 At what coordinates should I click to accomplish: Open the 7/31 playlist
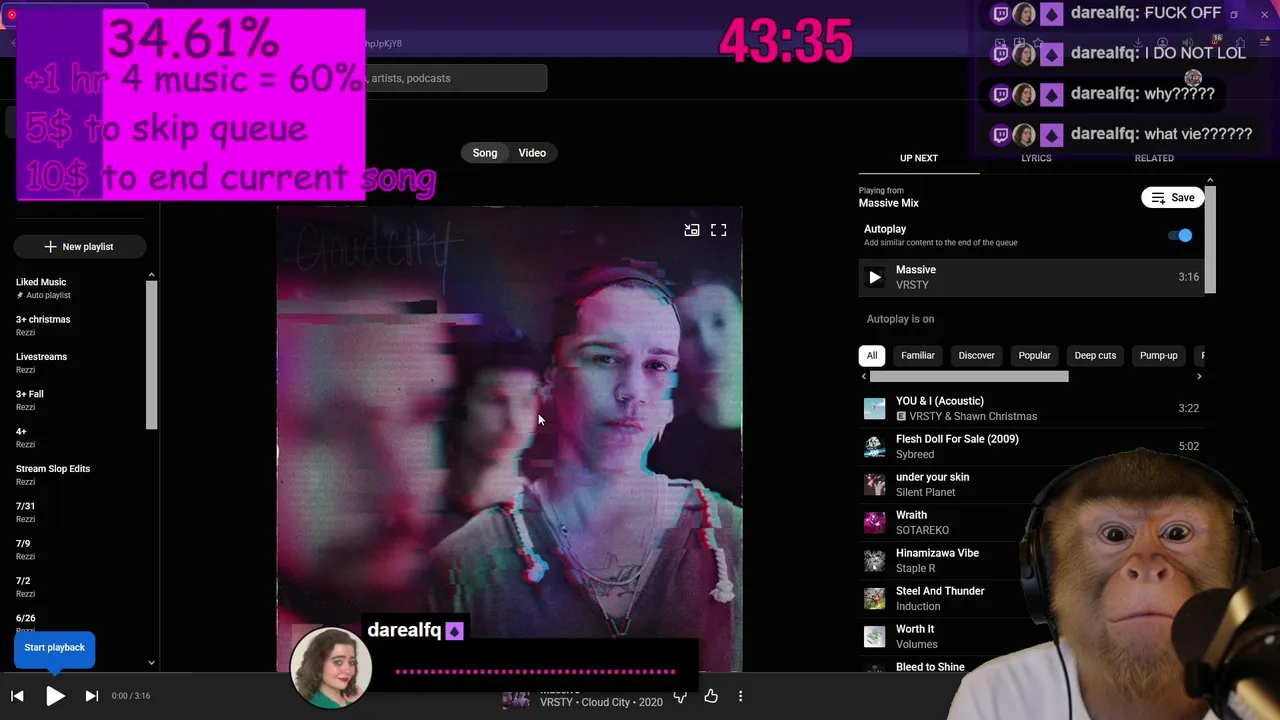pos(25,506)
